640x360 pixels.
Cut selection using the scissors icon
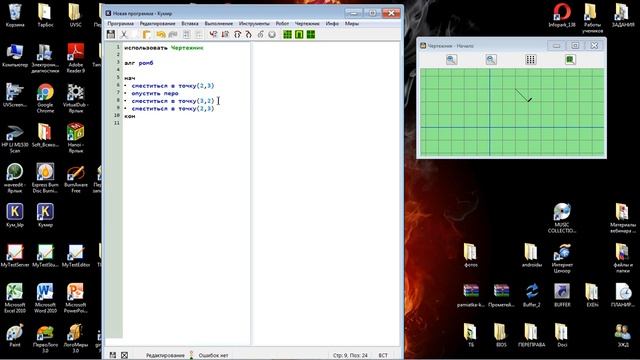point(124,35)
